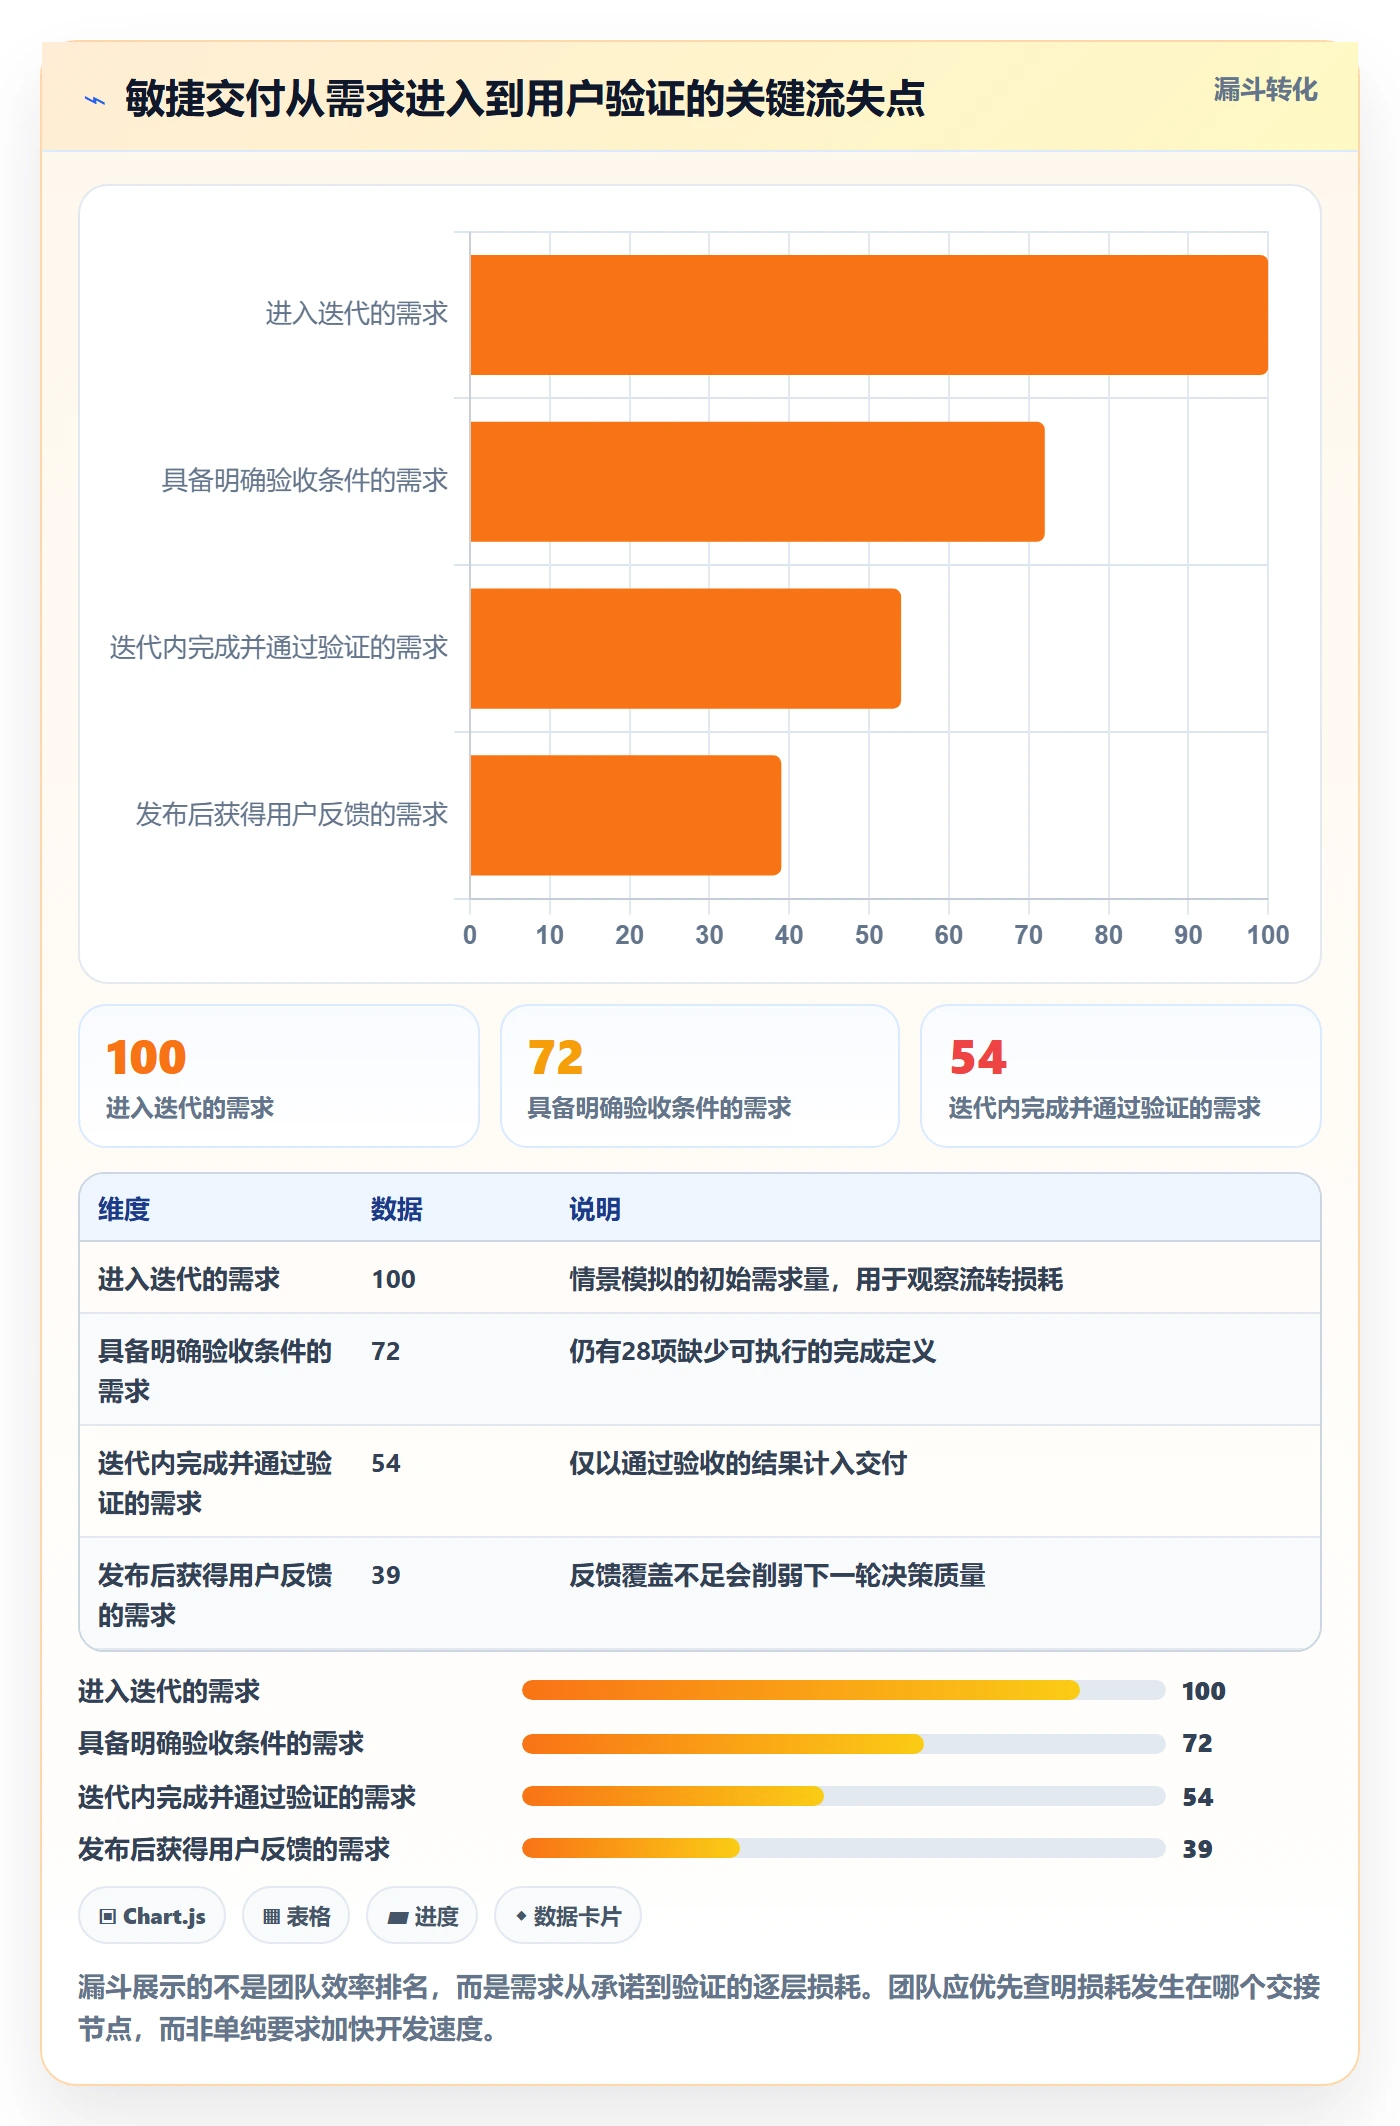Click the progress bar for 进入迭代的需求
This screenshot has width=1400, height=2126.
pos(844,1690)
